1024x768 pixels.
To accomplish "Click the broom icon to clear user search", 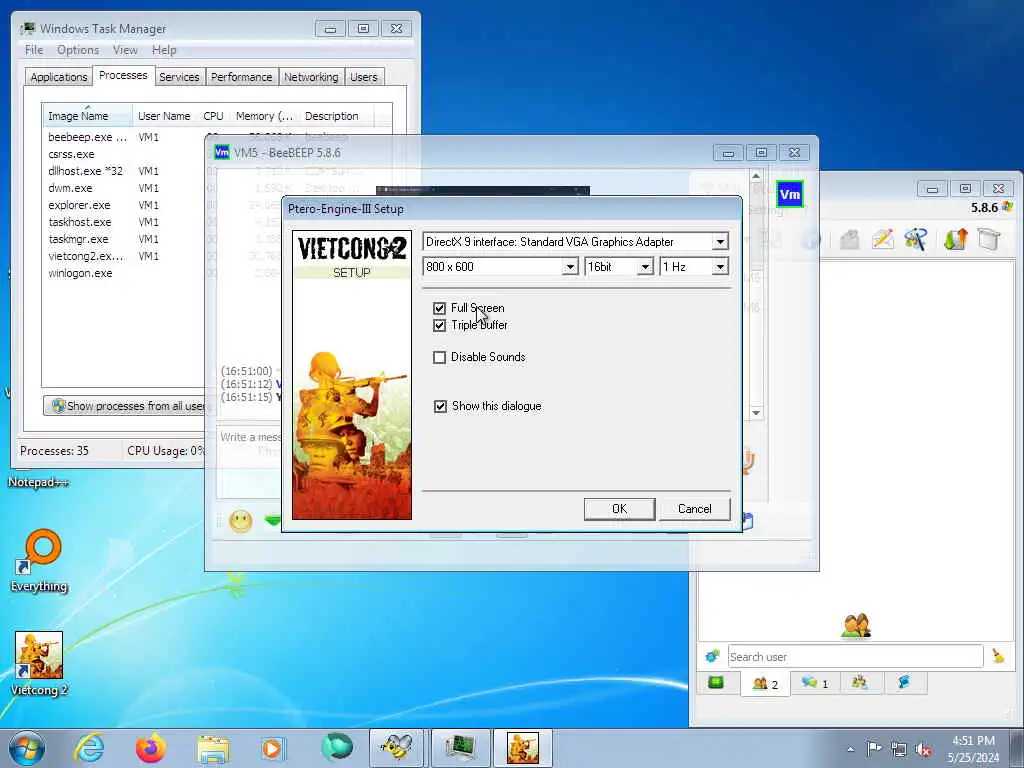I will 998,656.
